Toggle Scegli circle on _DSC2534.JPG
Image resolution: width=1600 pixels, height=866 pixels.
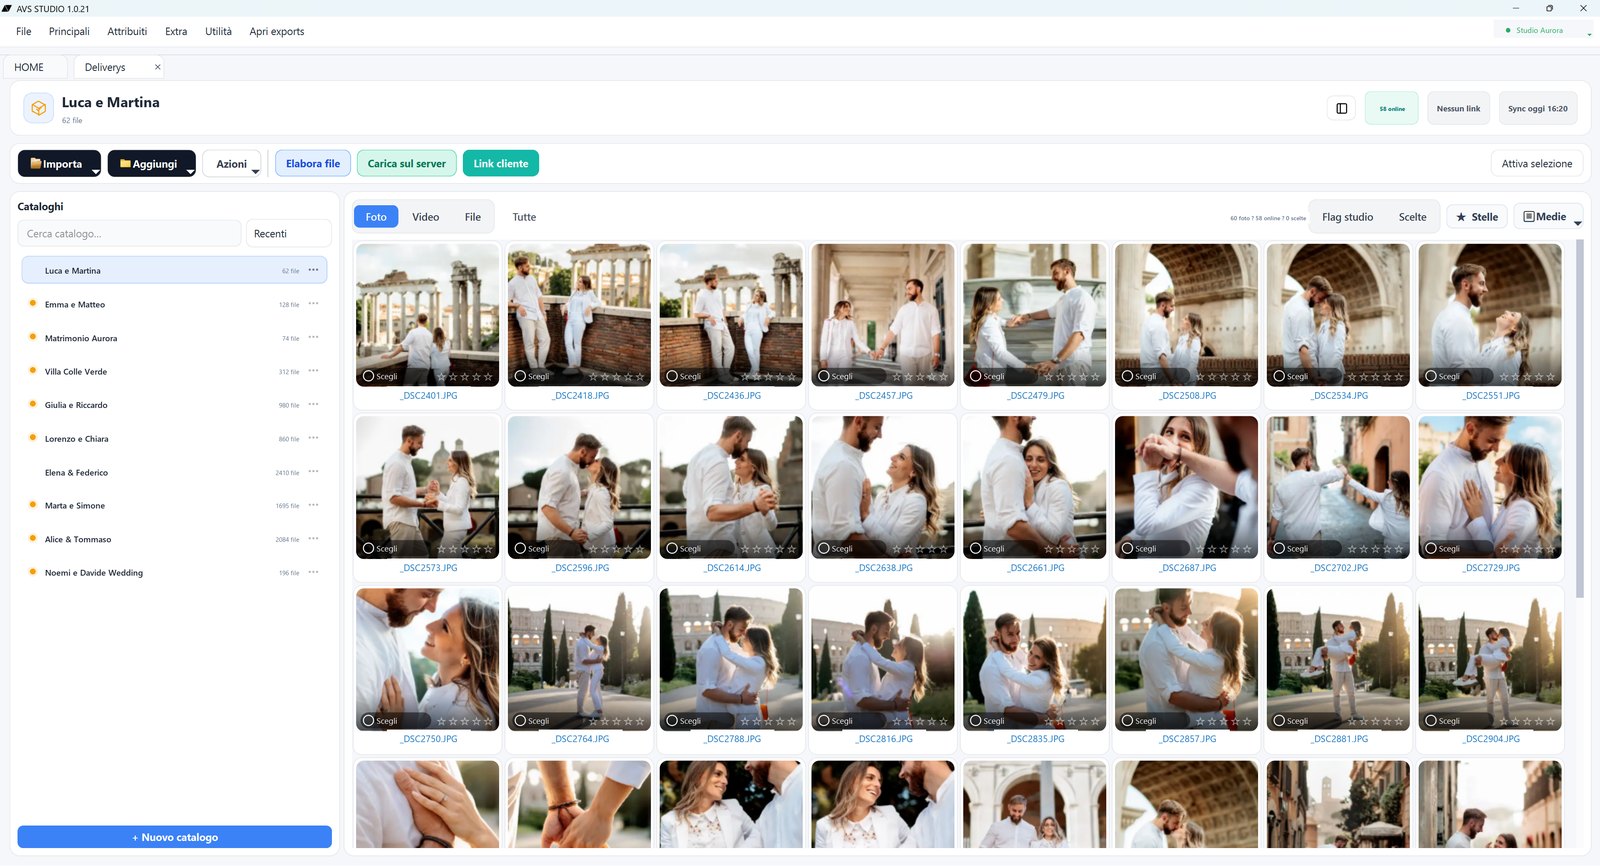point(1279,377)
